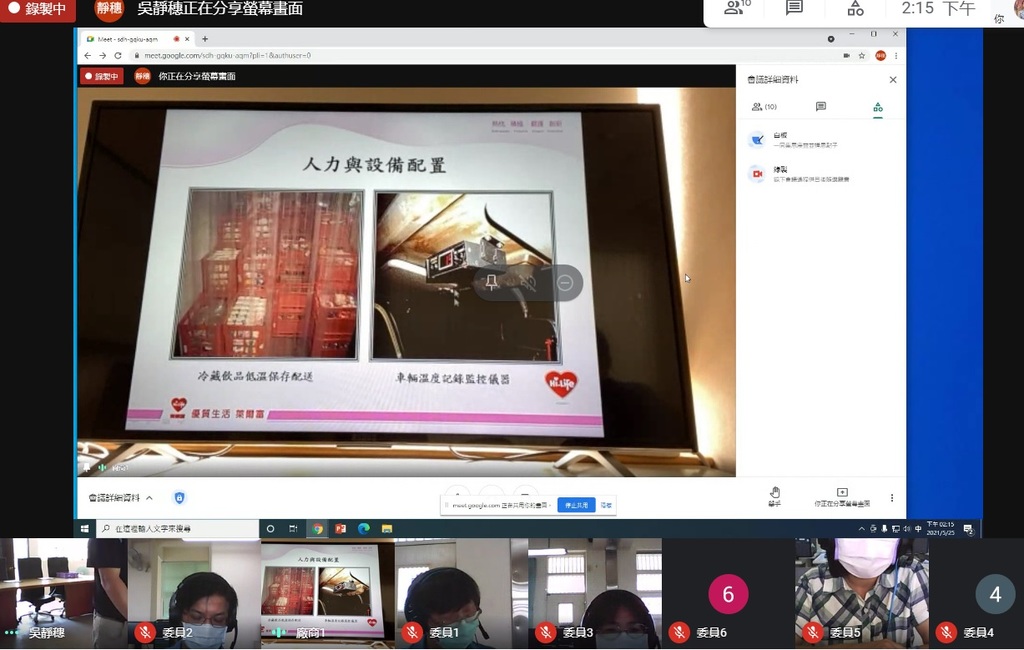Image resolution: width=1024 pixels, height=650 pixels.
Task: Click the 隱藏 link on sharing bar
Action: [x=606, y=505]
